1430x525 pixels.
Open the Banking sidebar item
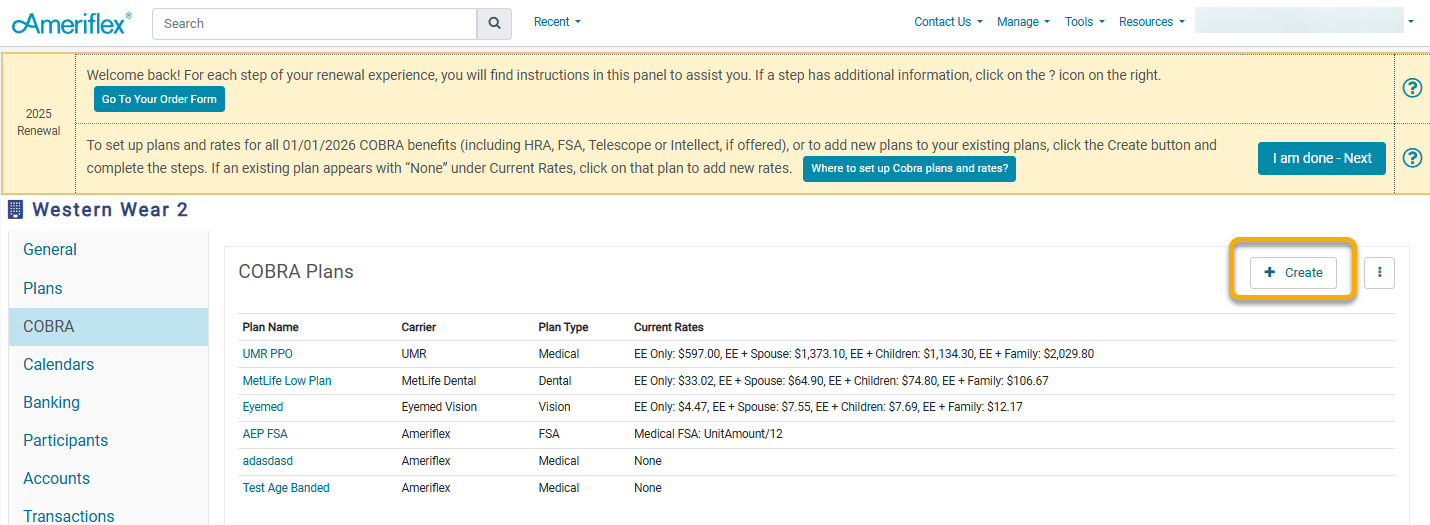pos(52,402)
